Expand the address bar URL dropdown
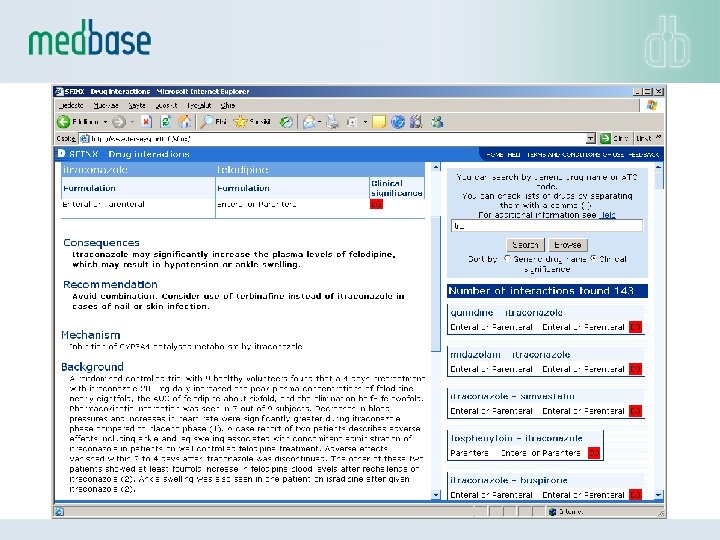This screenshot has height=540, width=720. (591, 138)
